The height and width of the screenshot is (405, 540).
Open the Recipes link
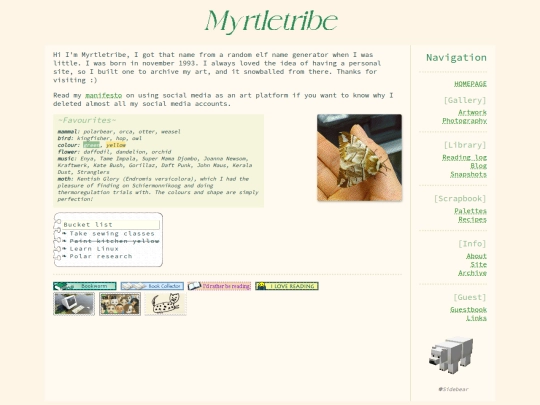(472, 219)
